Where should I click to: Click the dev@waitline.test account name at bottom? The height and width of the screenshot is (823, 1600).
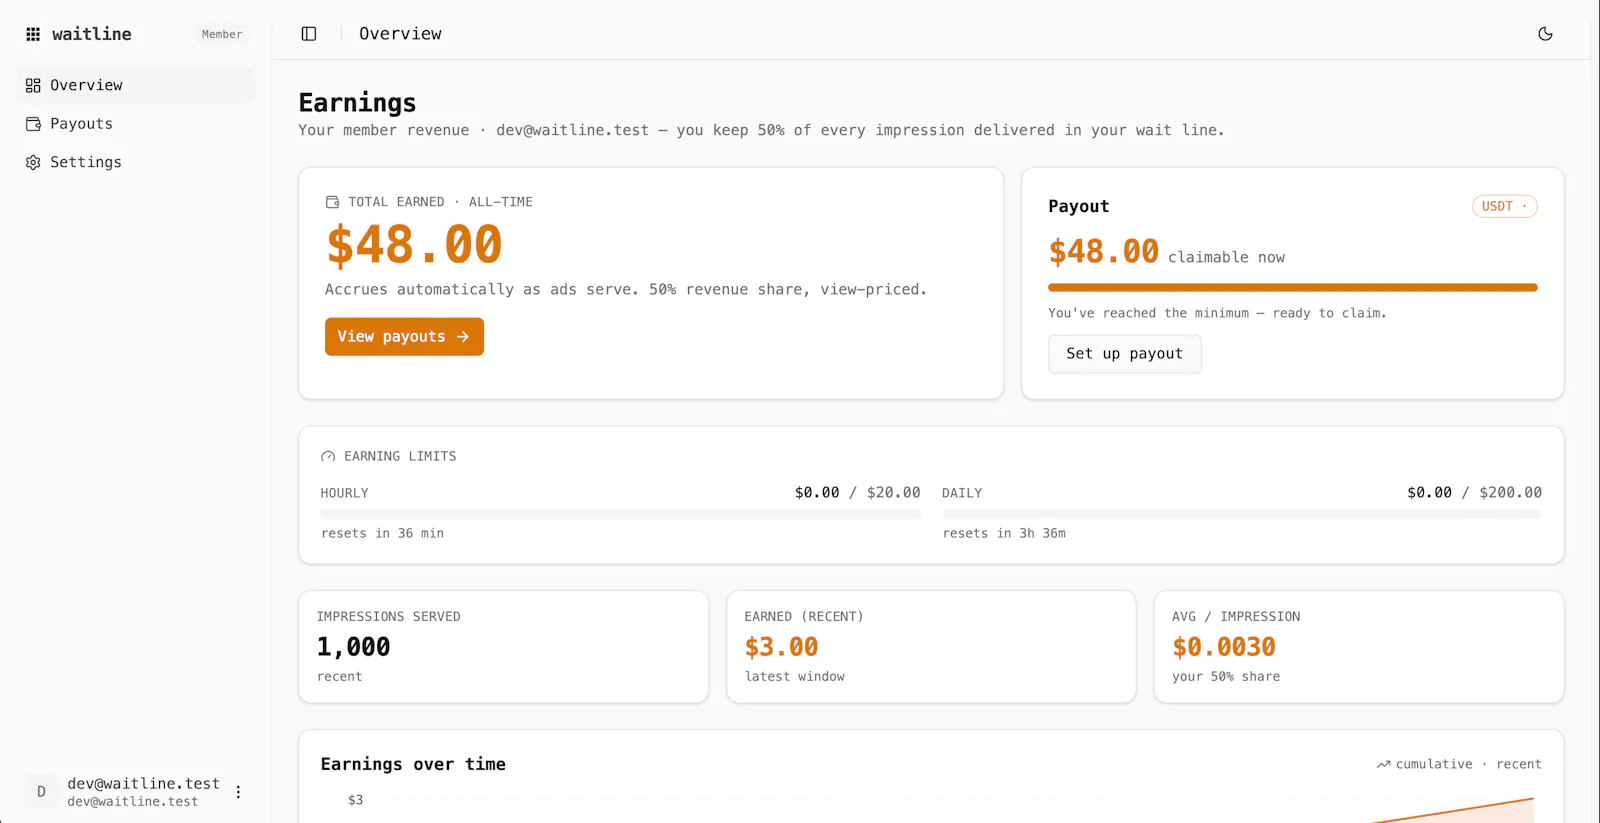click(x=143, y=784)
